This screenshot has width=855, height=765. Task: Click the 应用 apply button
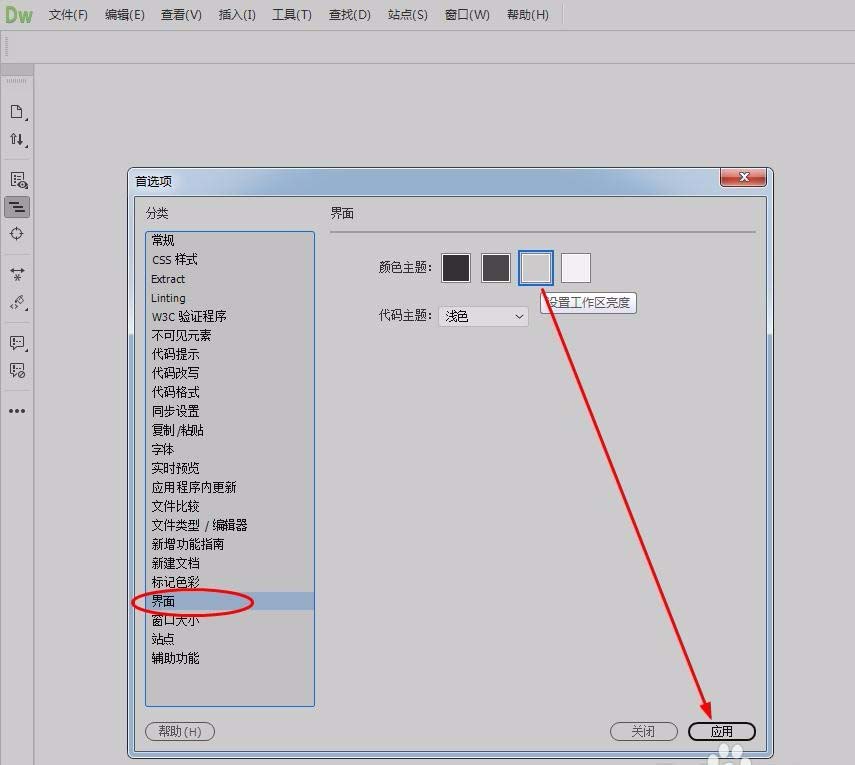pyautogui.click(x=721, y=731)
